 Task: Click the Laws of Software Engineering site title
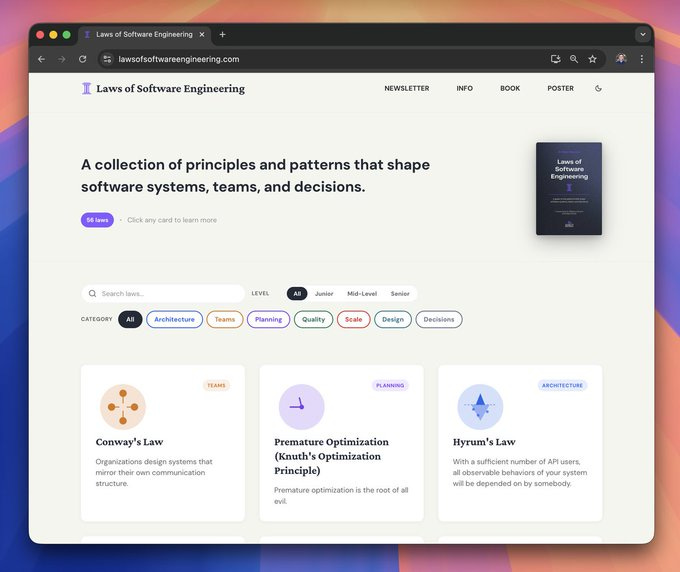[170, 88]
